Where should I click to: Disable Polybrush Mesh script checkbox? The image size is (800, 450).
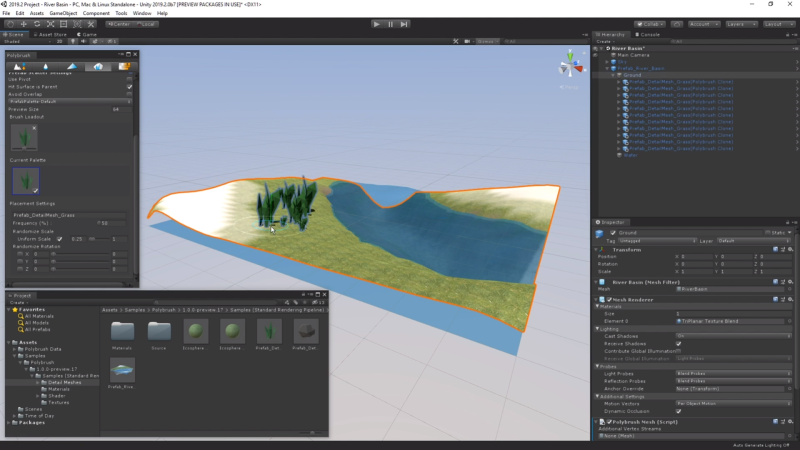click(x=609, y=422)
